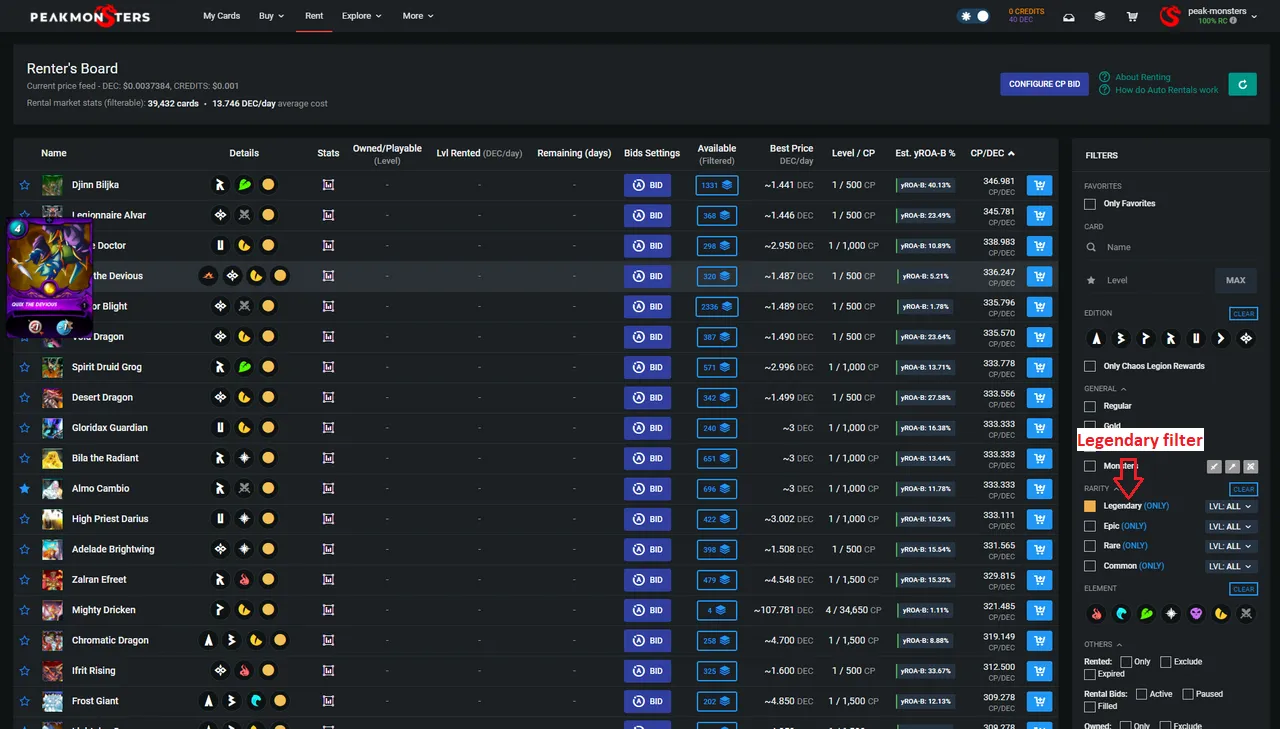Click available cards count for Mighty Dricken
This screenshot has height=729, width=1280.
point(716,610)
